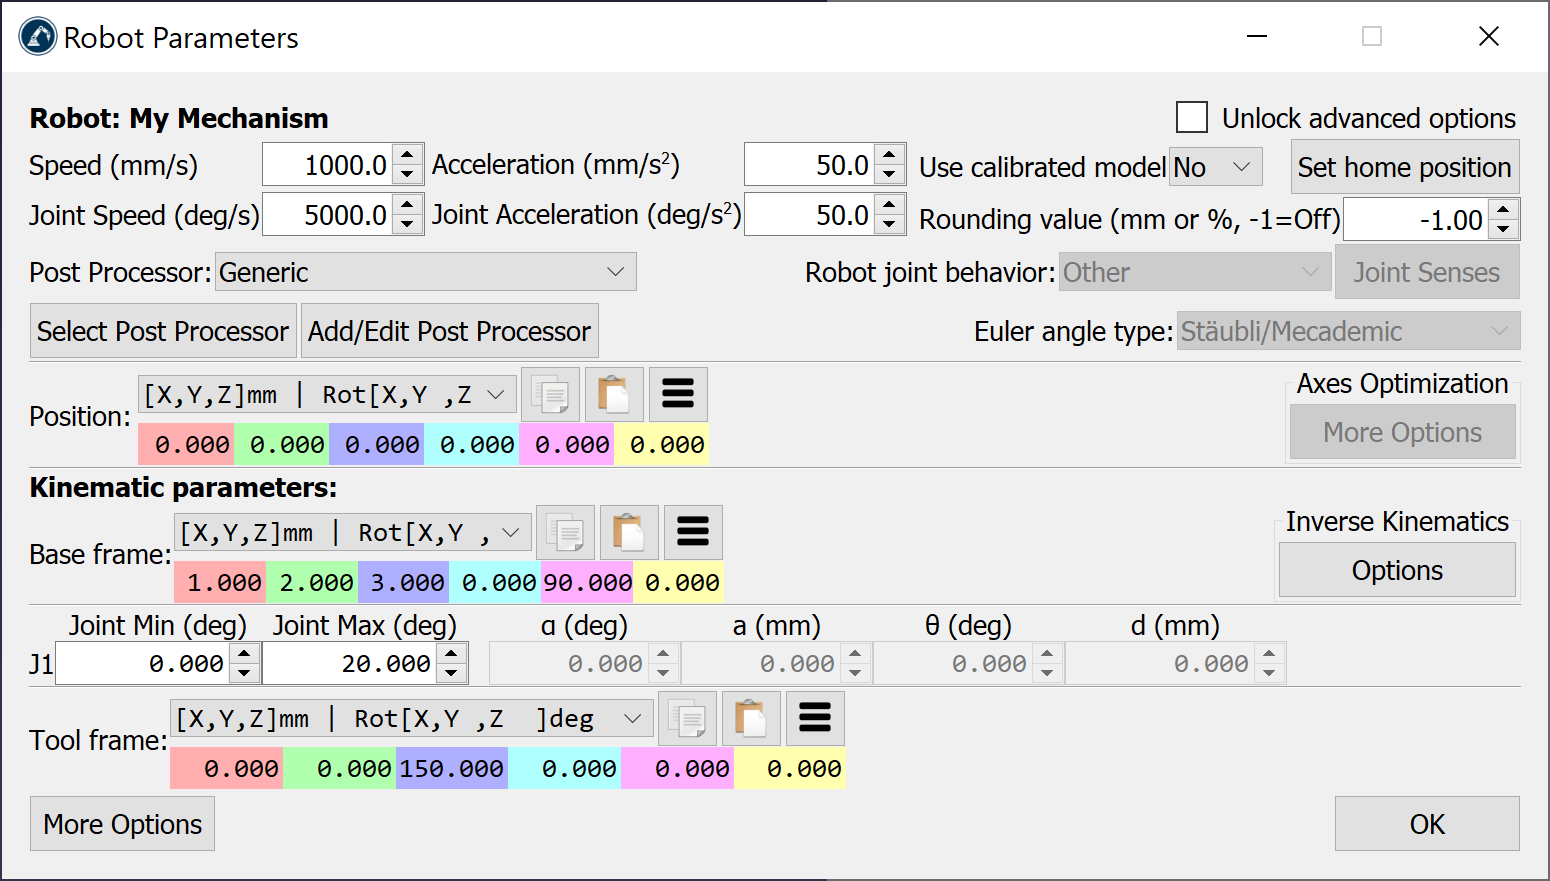Viewport: 1550px width, 881px height.
Task: Select the pink 90.000 Base frame field
Action: [587, 582]
